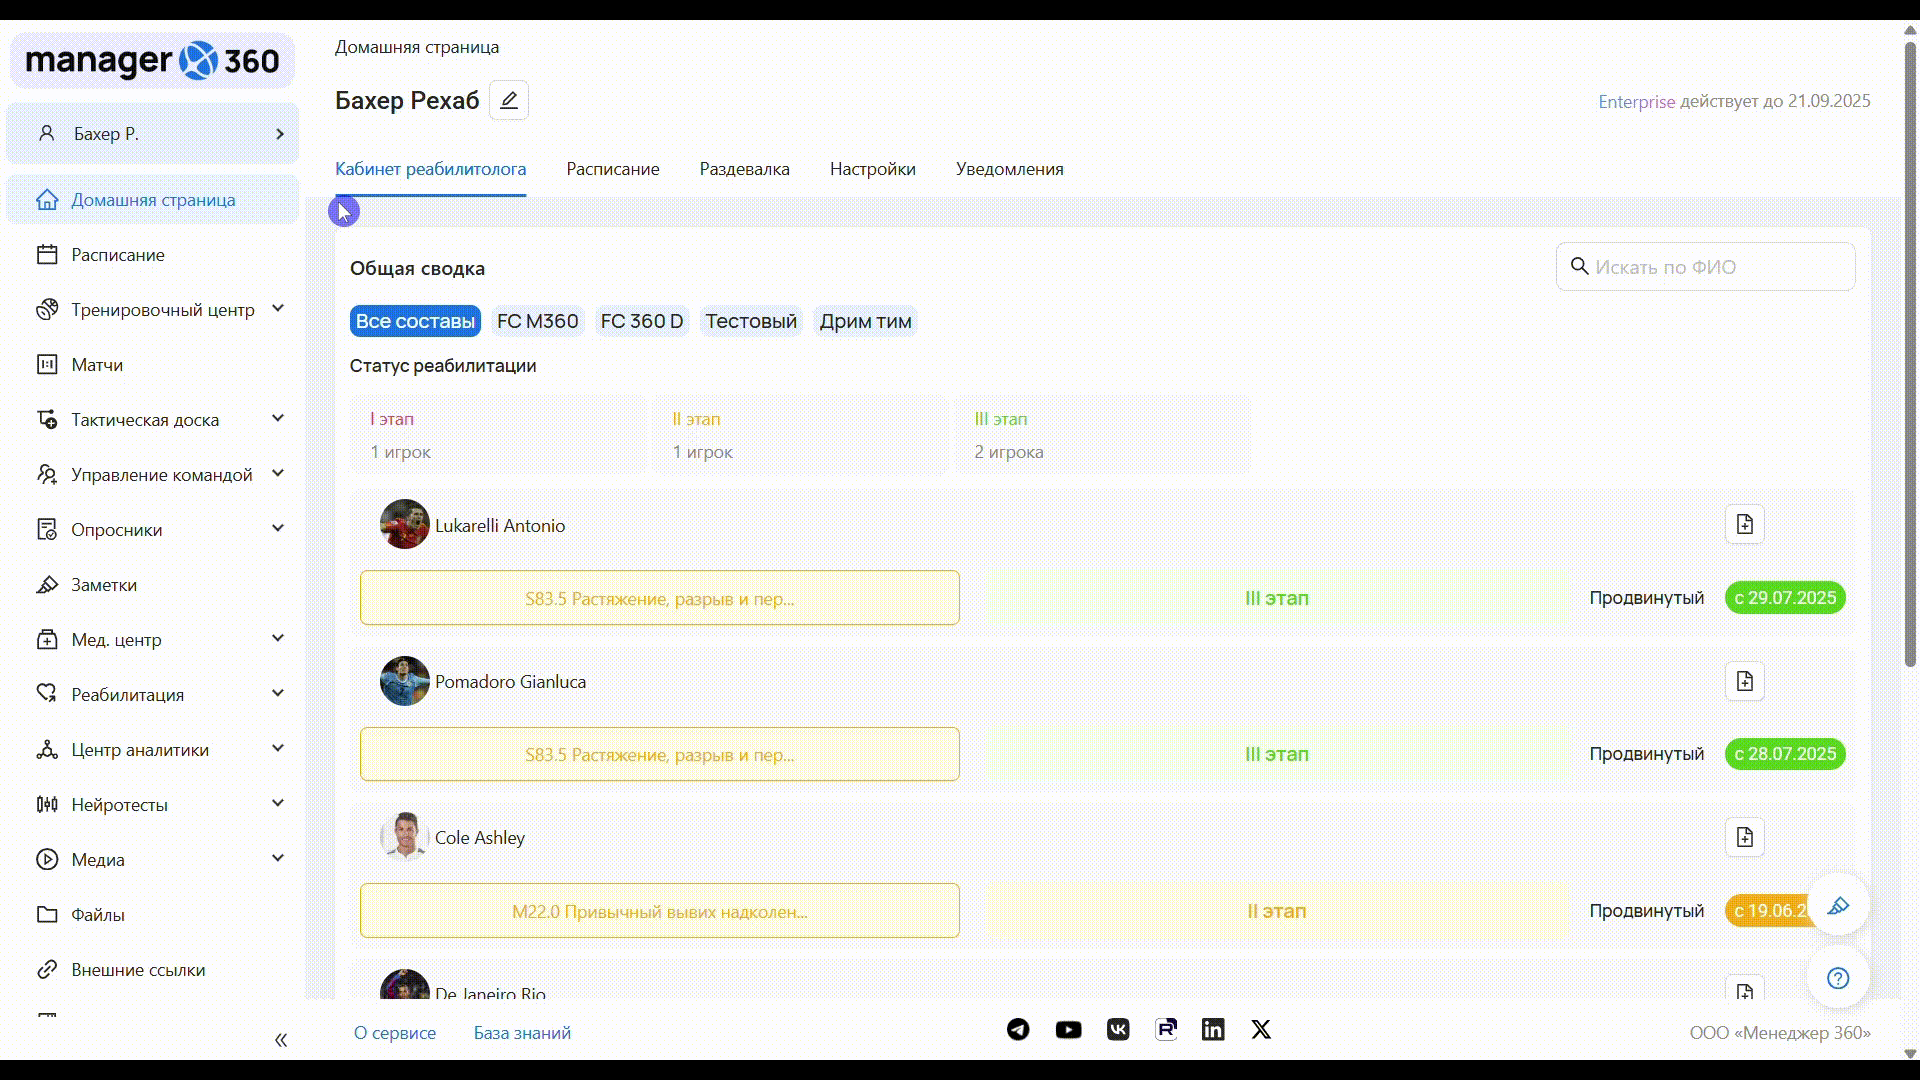Viewport: 1920px width, 1080px height.
Task: Expand Мед. центр sidebar section
Action: tap(116, 640)
